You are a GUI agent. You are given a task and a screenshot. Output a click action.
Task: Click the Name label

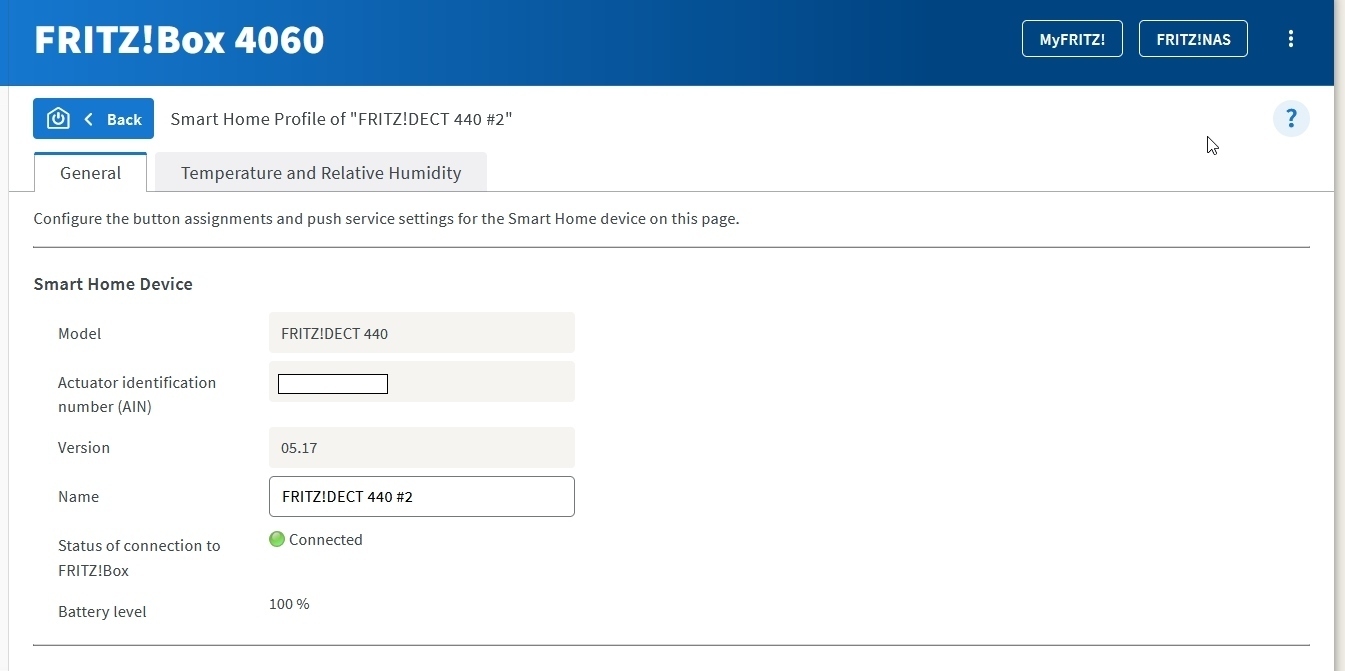pyautogui.click(x=78, y=496)
